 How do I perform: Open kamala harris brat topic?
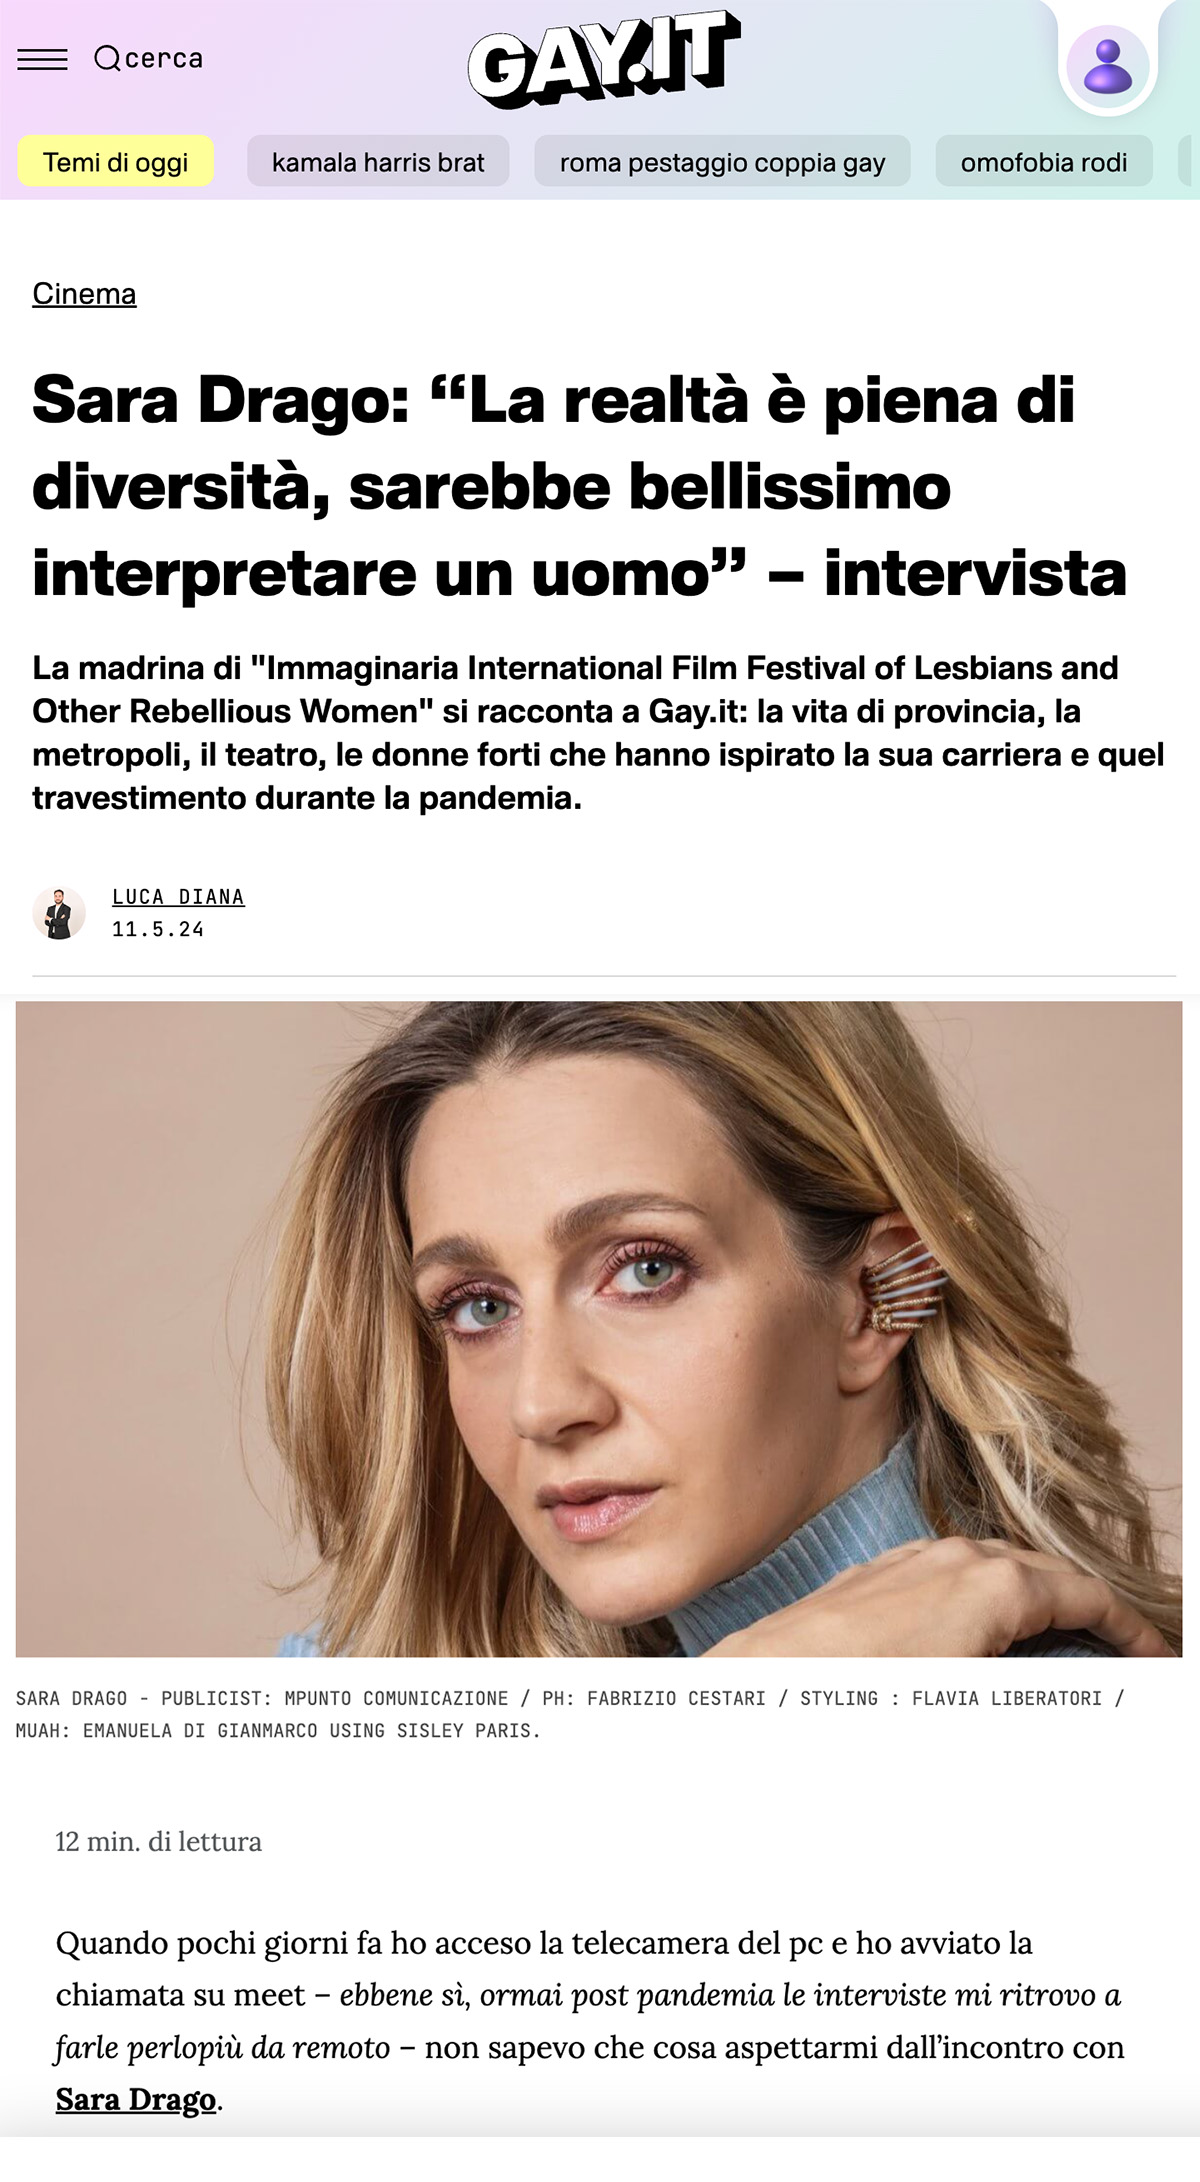pos(378,162)
